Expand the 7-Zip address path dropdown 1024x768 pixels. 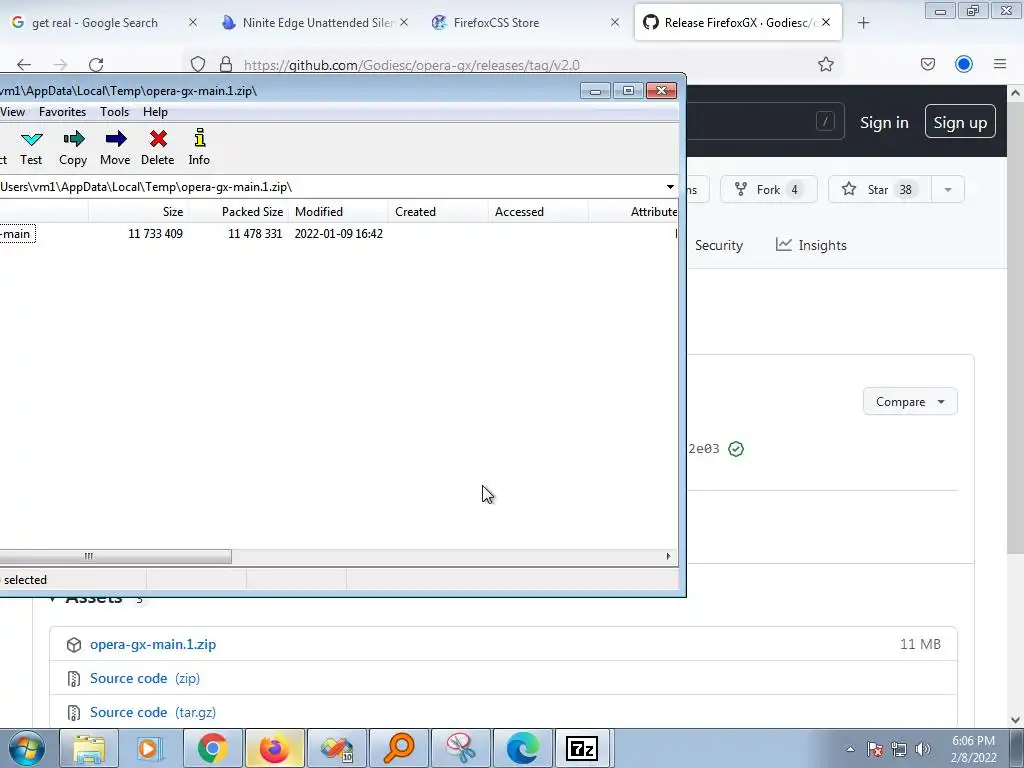point(670,187)
